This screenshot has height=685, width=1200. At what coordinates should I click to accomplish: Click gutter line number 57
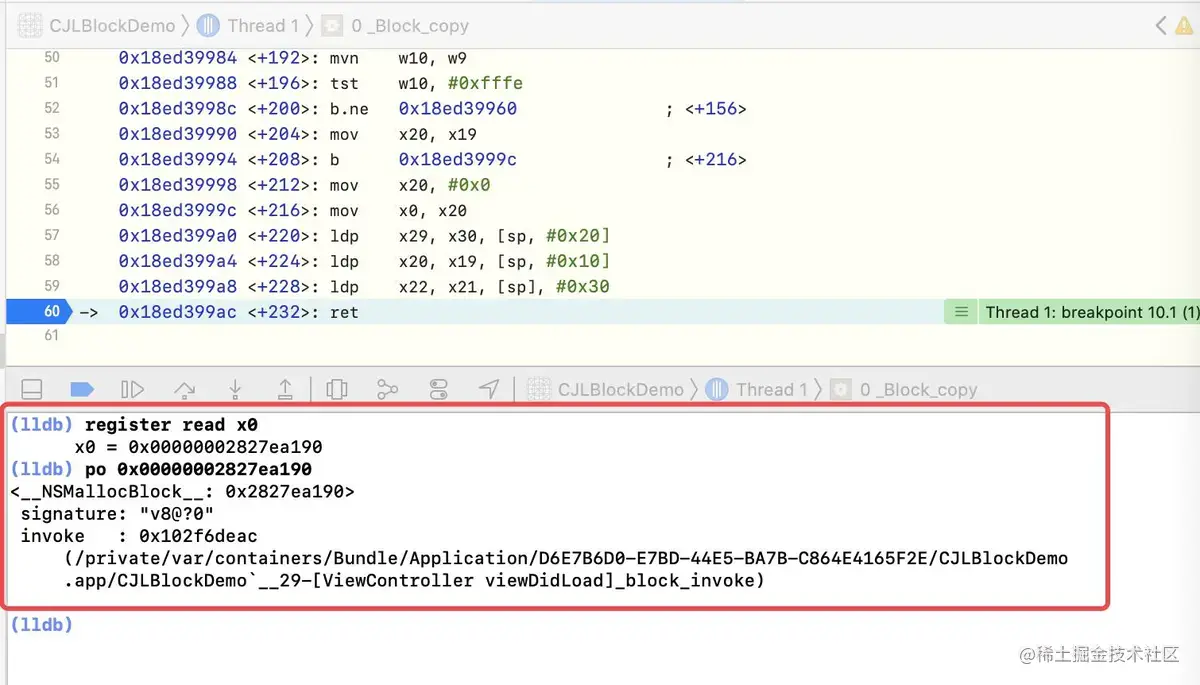coord(51,235)
